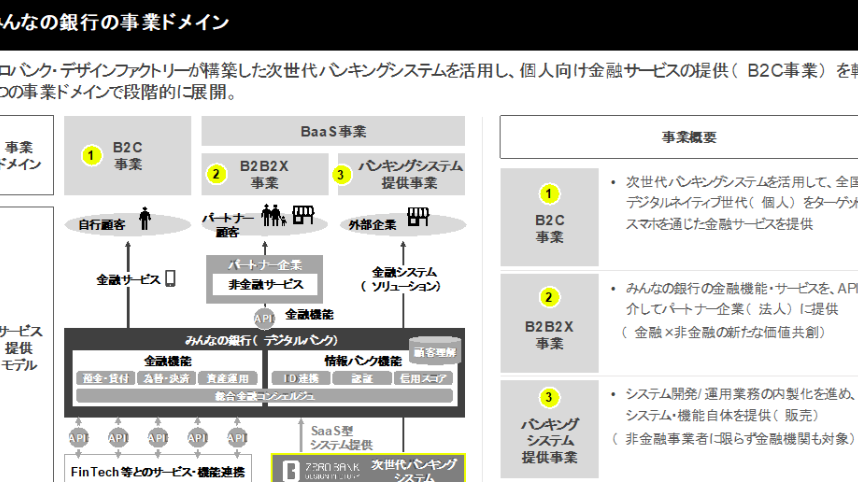Click yellow number 3 in the 事業概要 list
The height and width of the screenshot is (482, 858).
tap(549, 398)
